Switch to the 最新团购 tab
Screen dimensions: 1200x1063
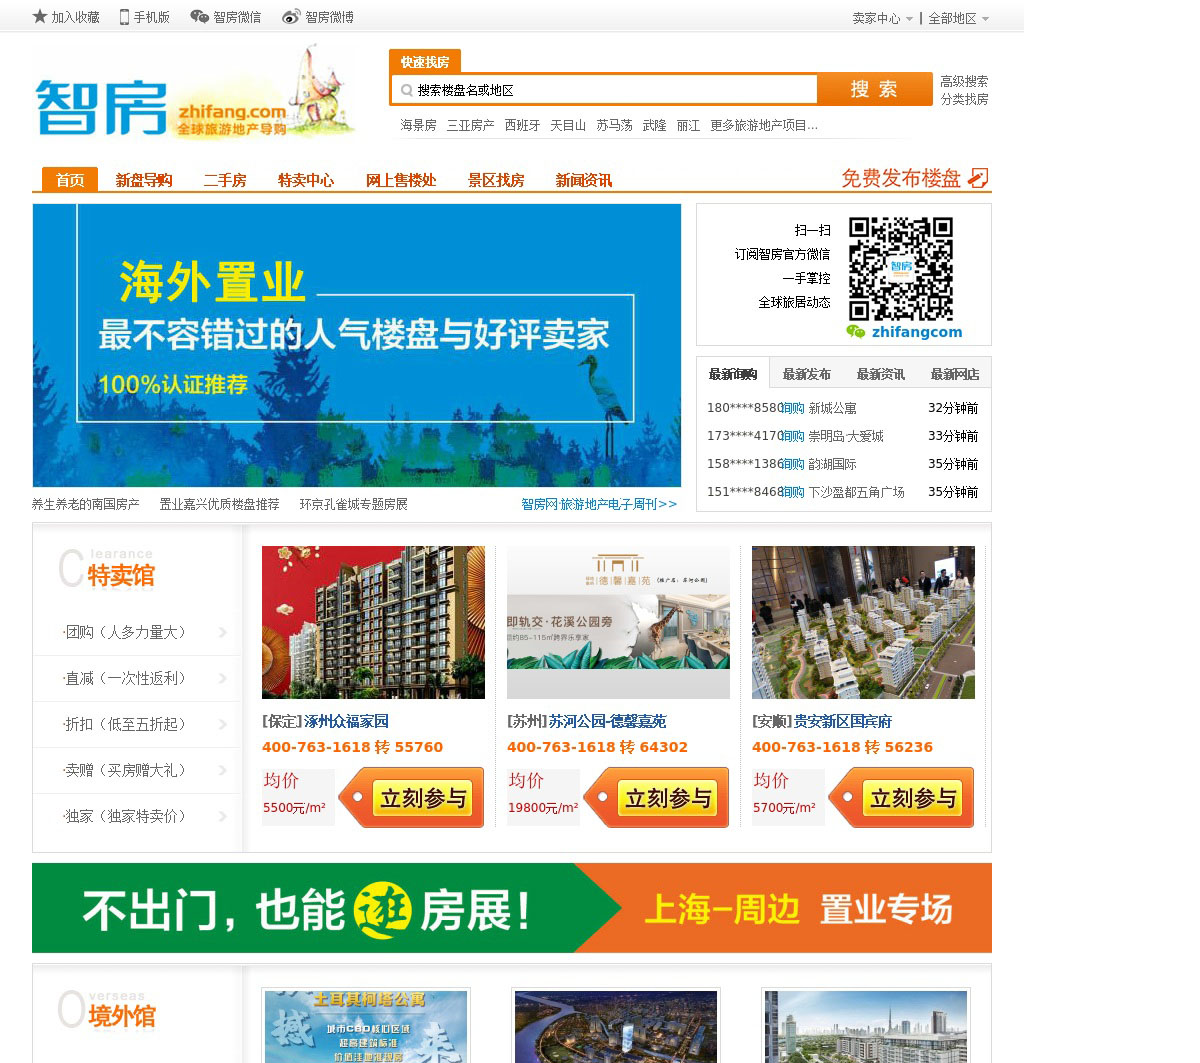click(733, 374)
